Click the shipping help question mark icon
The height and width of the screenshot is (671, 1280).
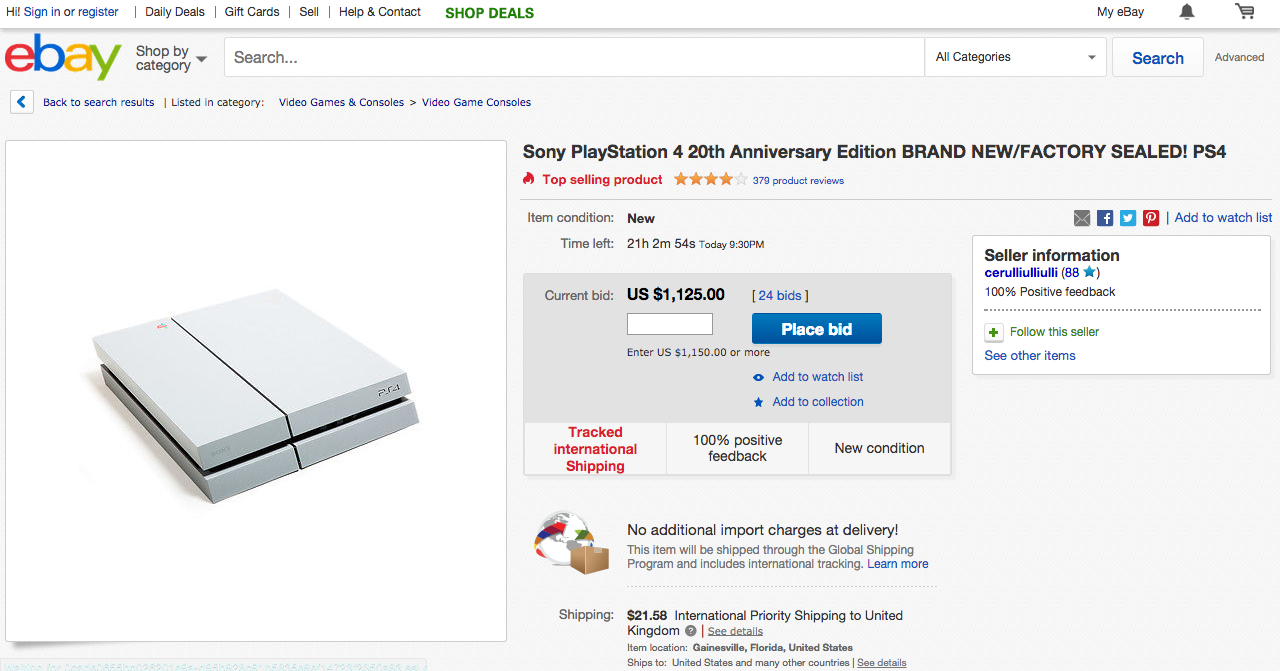click(x=690, y=631)
